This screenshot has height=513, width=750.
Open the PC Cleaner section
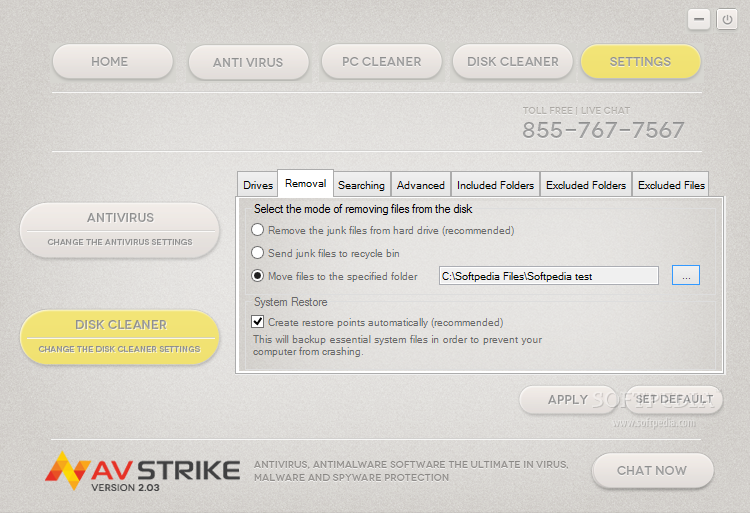[382, 62]
